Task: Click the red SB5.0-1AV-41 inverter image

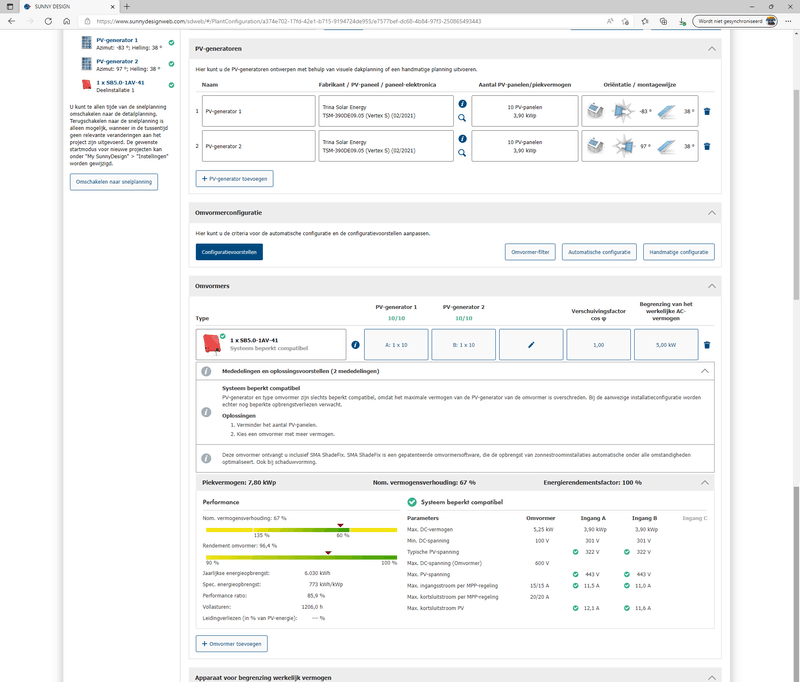Action: [212, 344]
